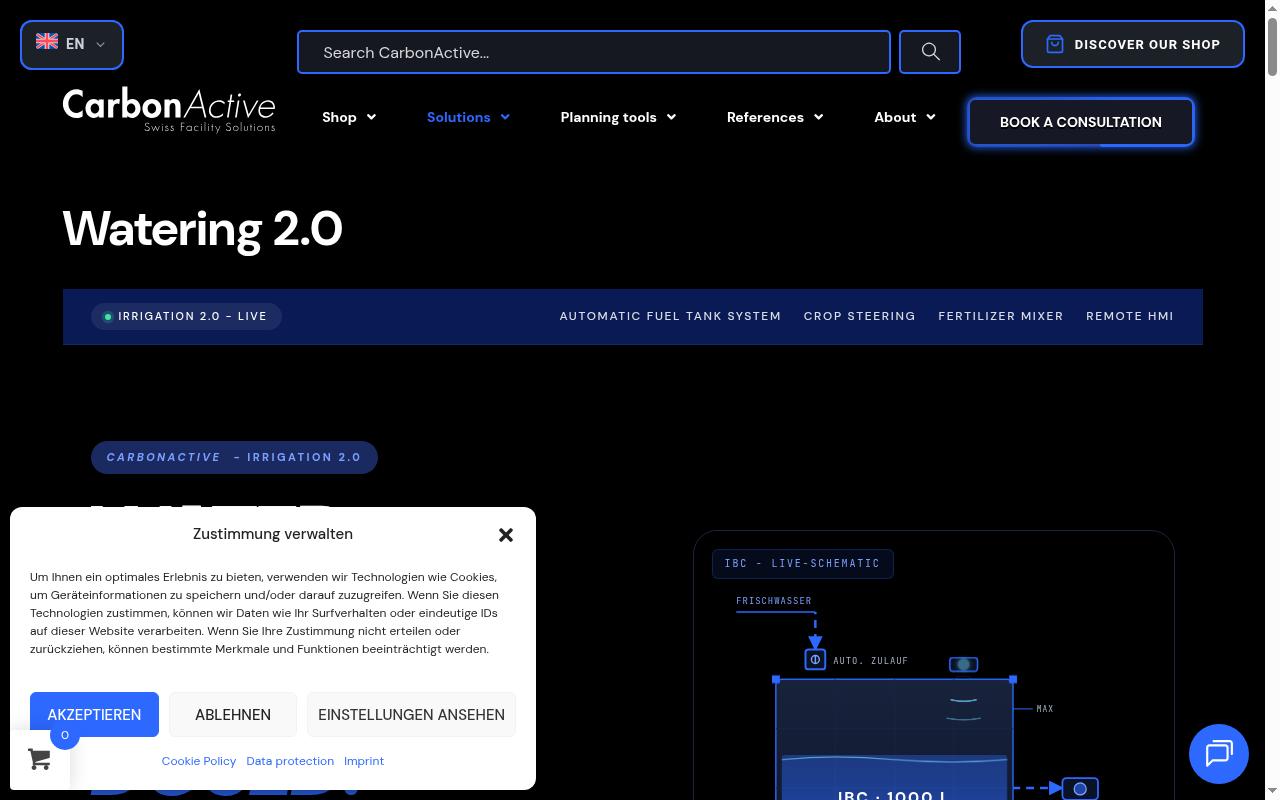Click the IBC - Live-Schematic label
The image size is (1280, 800).
(x=803, y=564)
